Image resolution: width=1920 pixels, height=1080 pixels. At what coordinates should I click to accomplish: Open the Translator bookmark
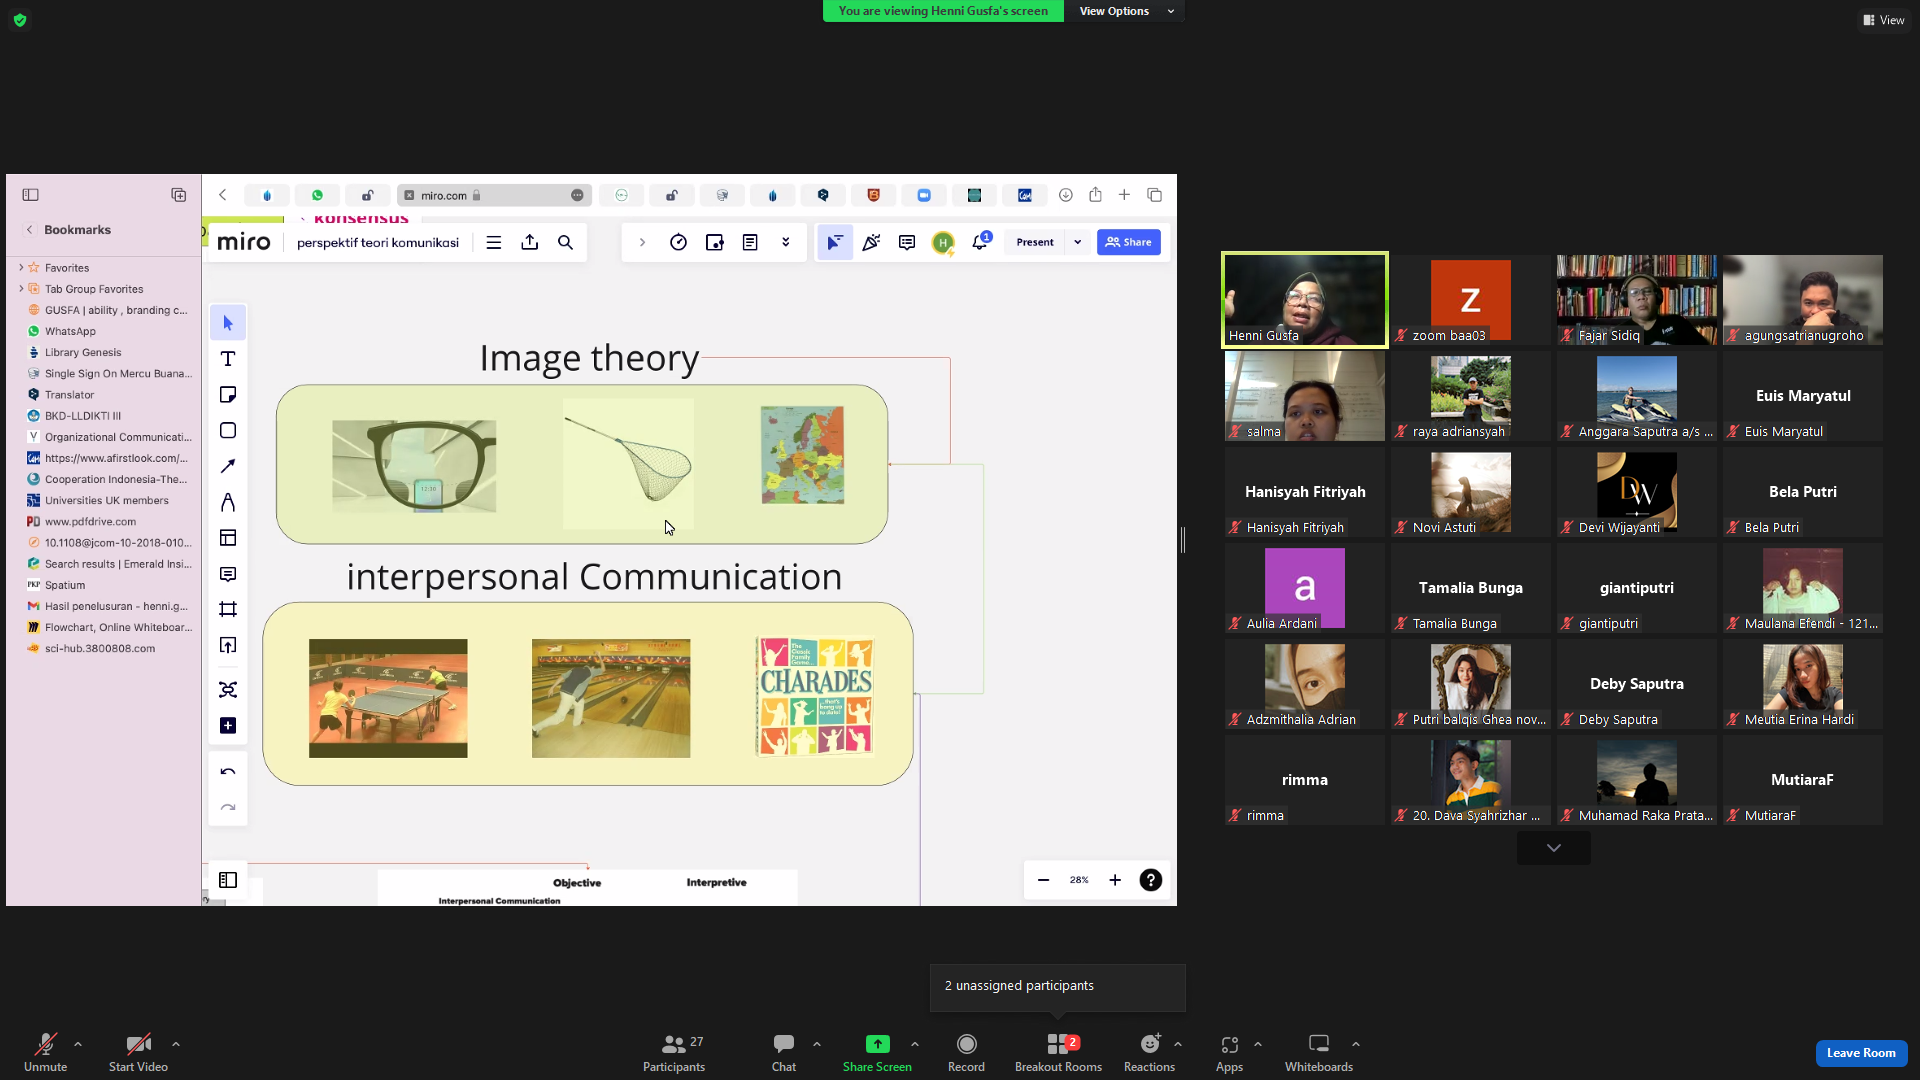click(69, 395)
